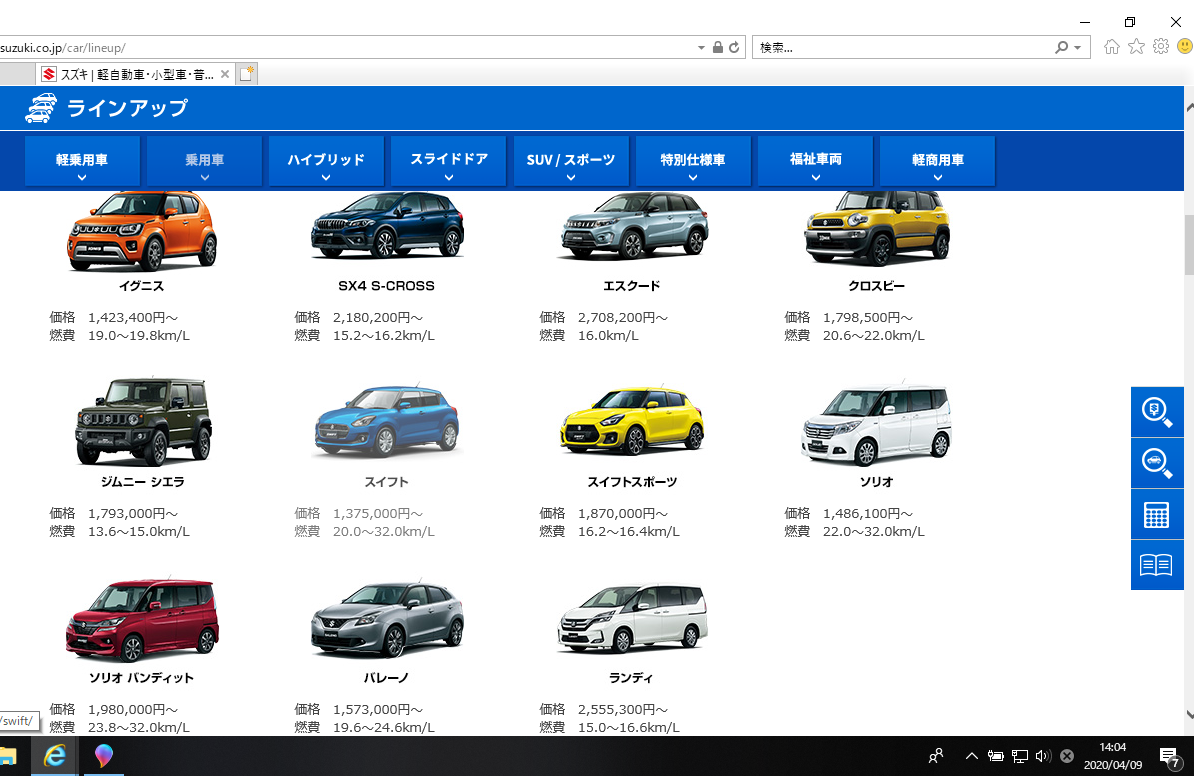The width and height of the screenshot is (1194, 776).
Task: Open the dealer search icon in right sidebar
Action: pyautogui.click(x=1157, y=412)
